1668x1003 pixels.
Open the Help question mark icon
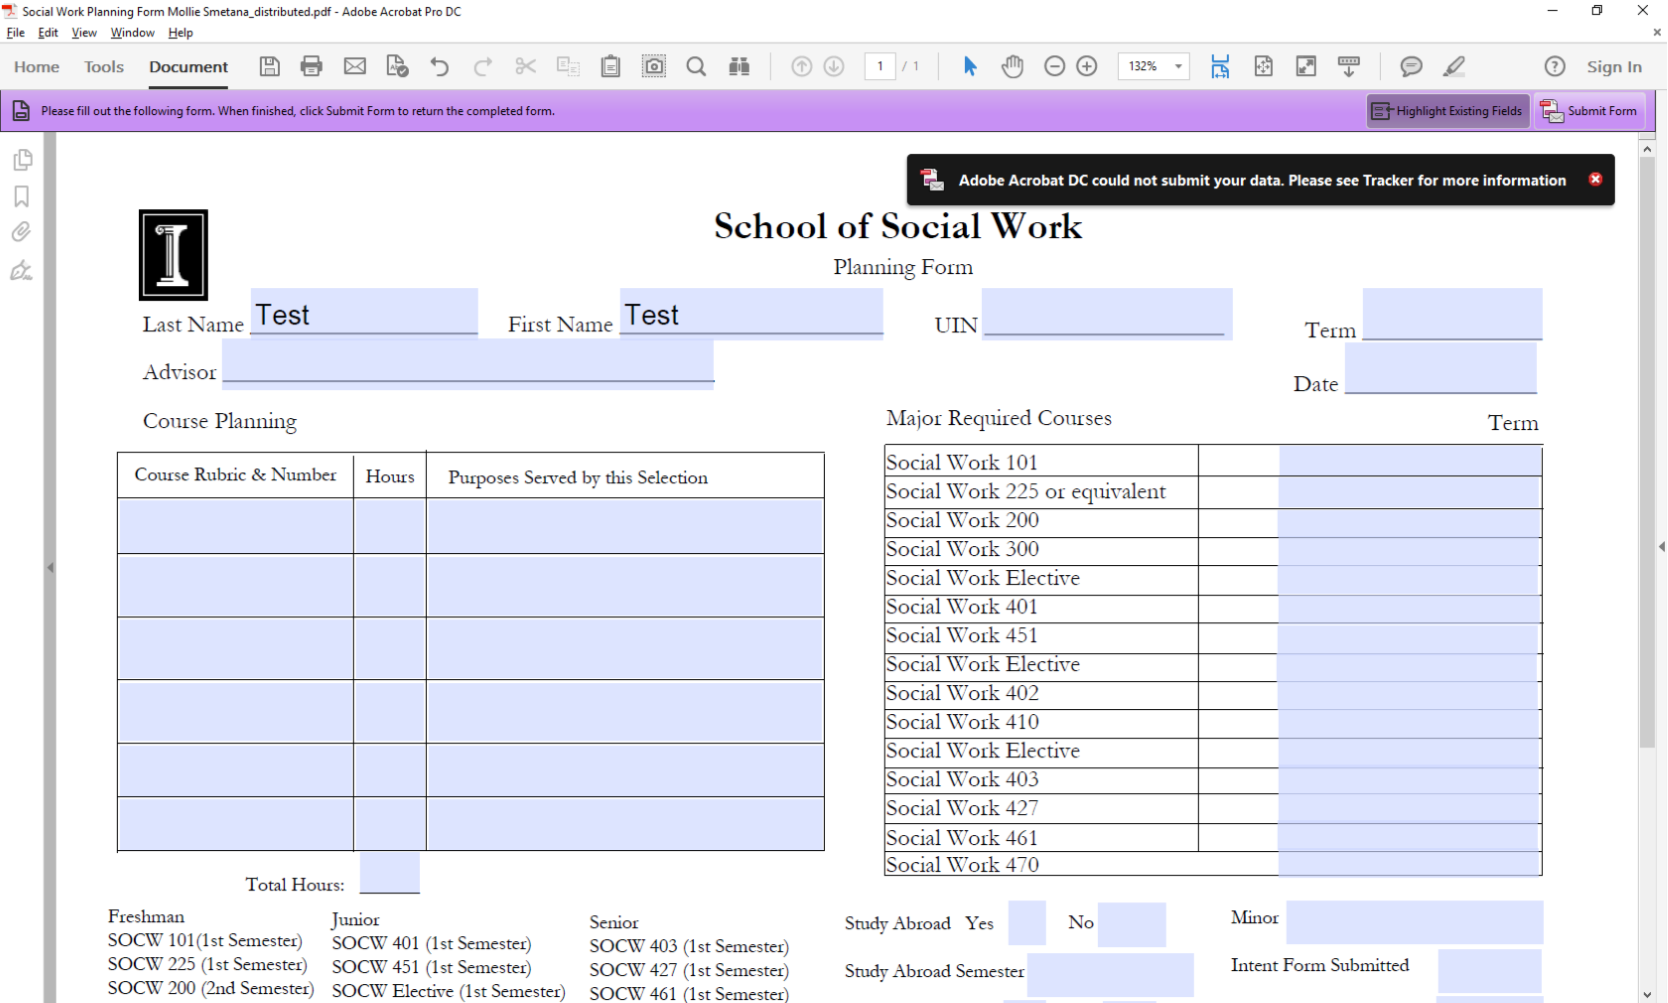click(x=1555, y=67)
